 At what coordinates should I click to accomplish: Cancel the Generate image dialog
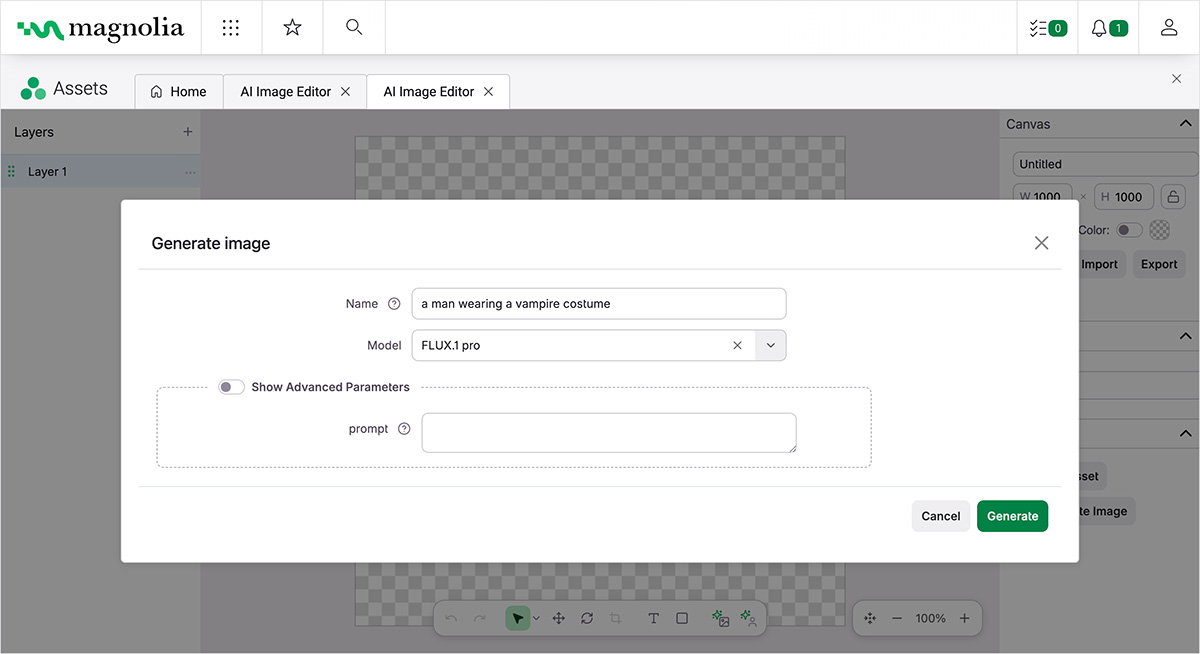[x=940, y=516]
